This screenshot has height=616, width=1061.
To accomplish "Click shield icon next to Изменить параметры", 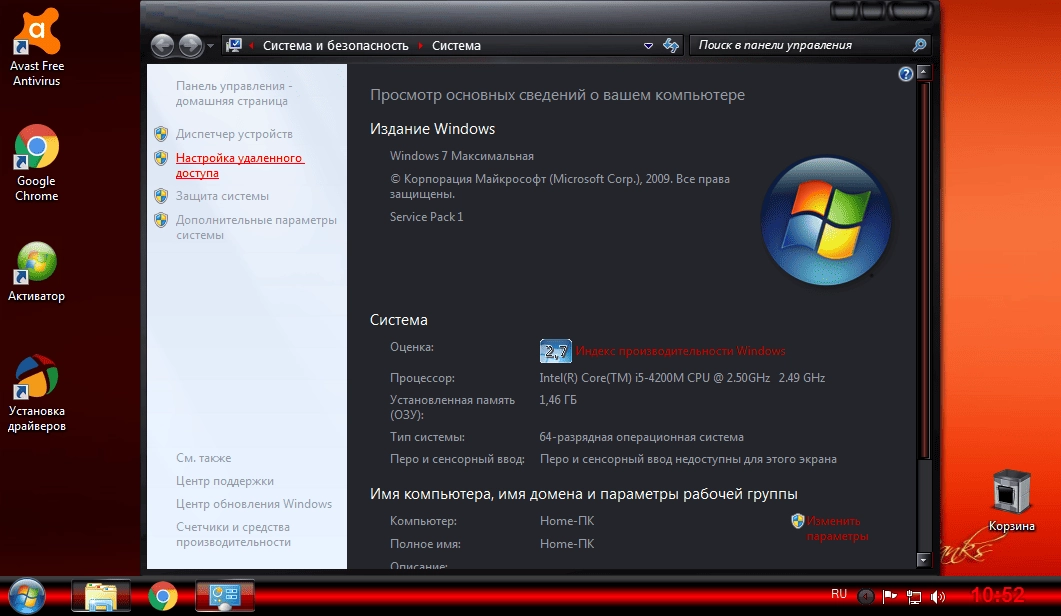I will 797,521.
